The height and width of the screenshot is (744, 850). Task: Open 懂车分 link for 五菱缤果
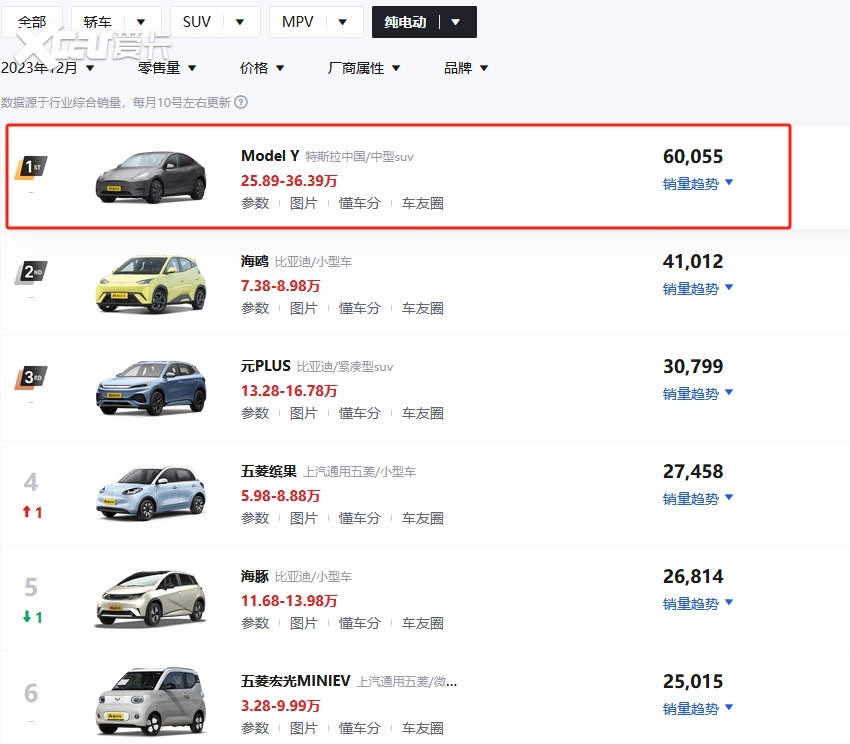pos(359,518)
